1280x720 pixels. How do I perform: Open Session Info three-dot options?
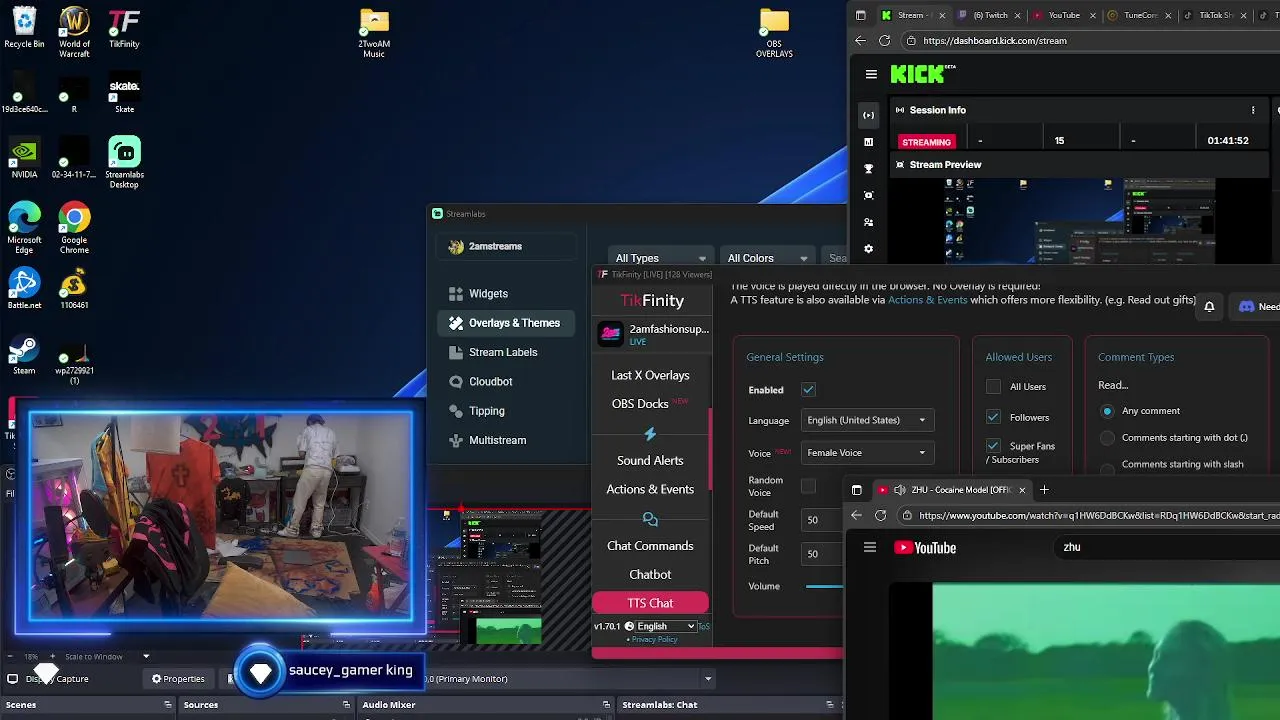1253,110
